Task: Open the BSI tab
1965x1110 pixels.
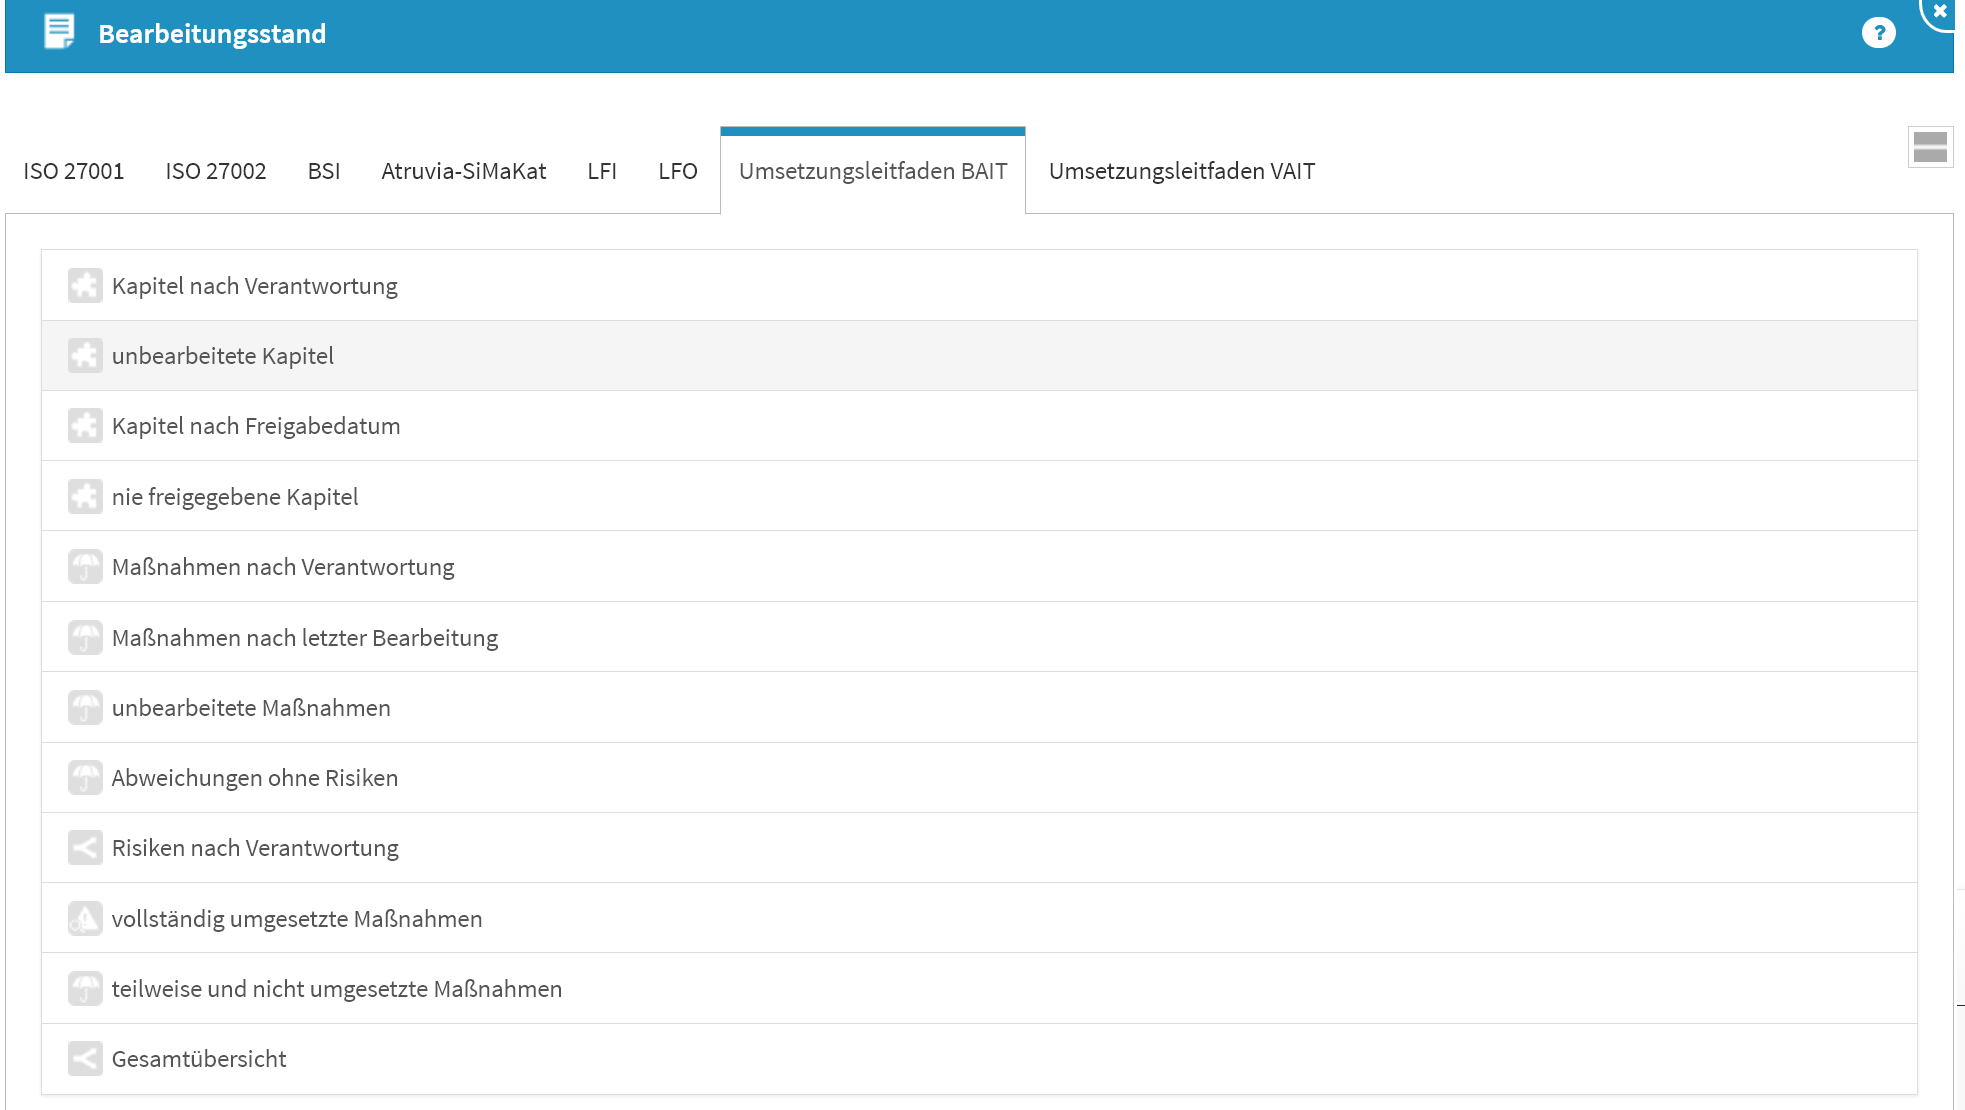Action: (x=323, y=171)
